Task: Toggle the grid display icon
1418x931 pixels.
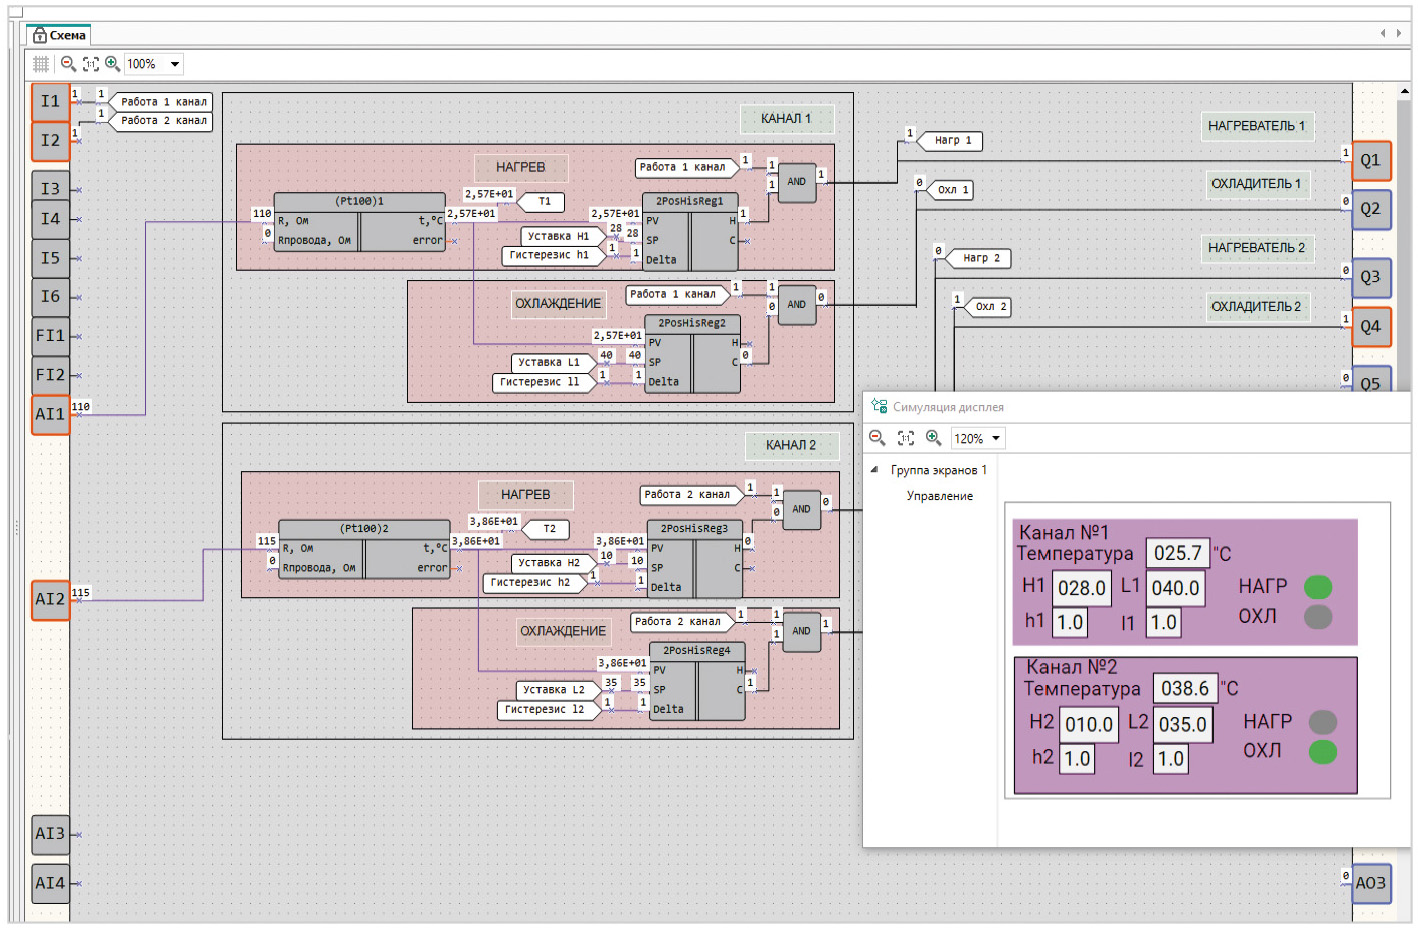Action: tap(41, 64)
